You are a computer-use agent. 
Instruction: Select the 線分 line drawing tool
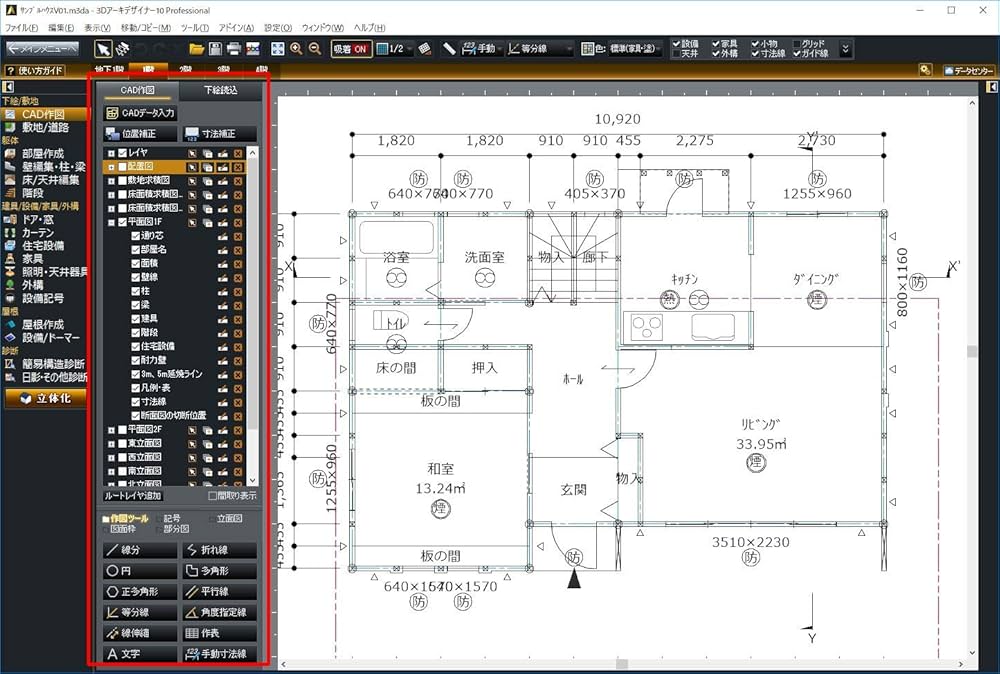(x=140, y=549)
